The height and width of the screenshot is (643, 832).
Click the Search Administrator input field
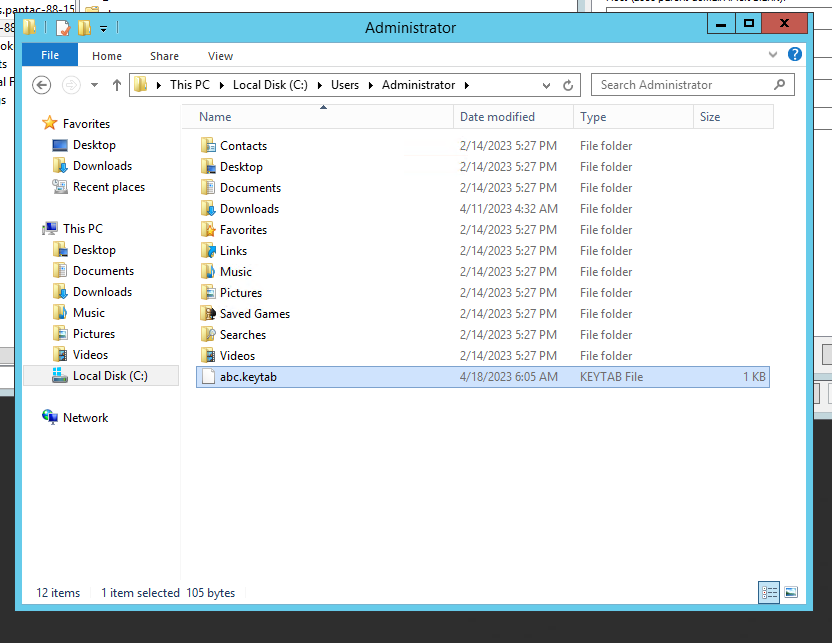tap(684, 85)
